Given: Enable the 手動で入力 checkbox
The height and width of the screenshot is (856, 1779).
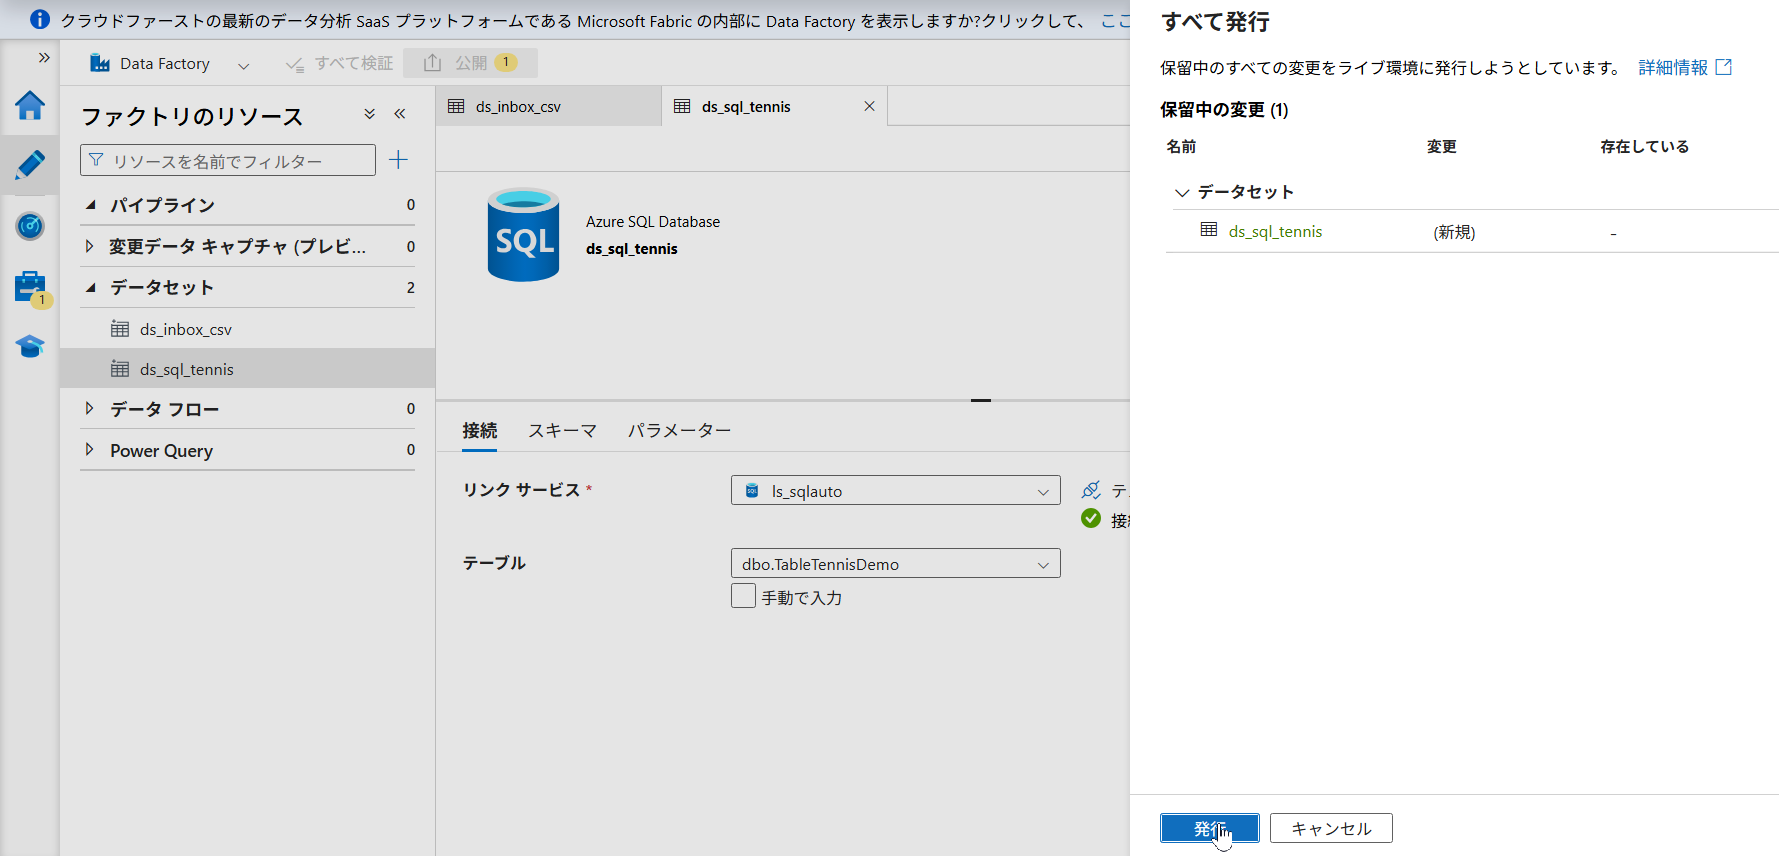Looking at the screenshot, I should click(x=743, y=597).
